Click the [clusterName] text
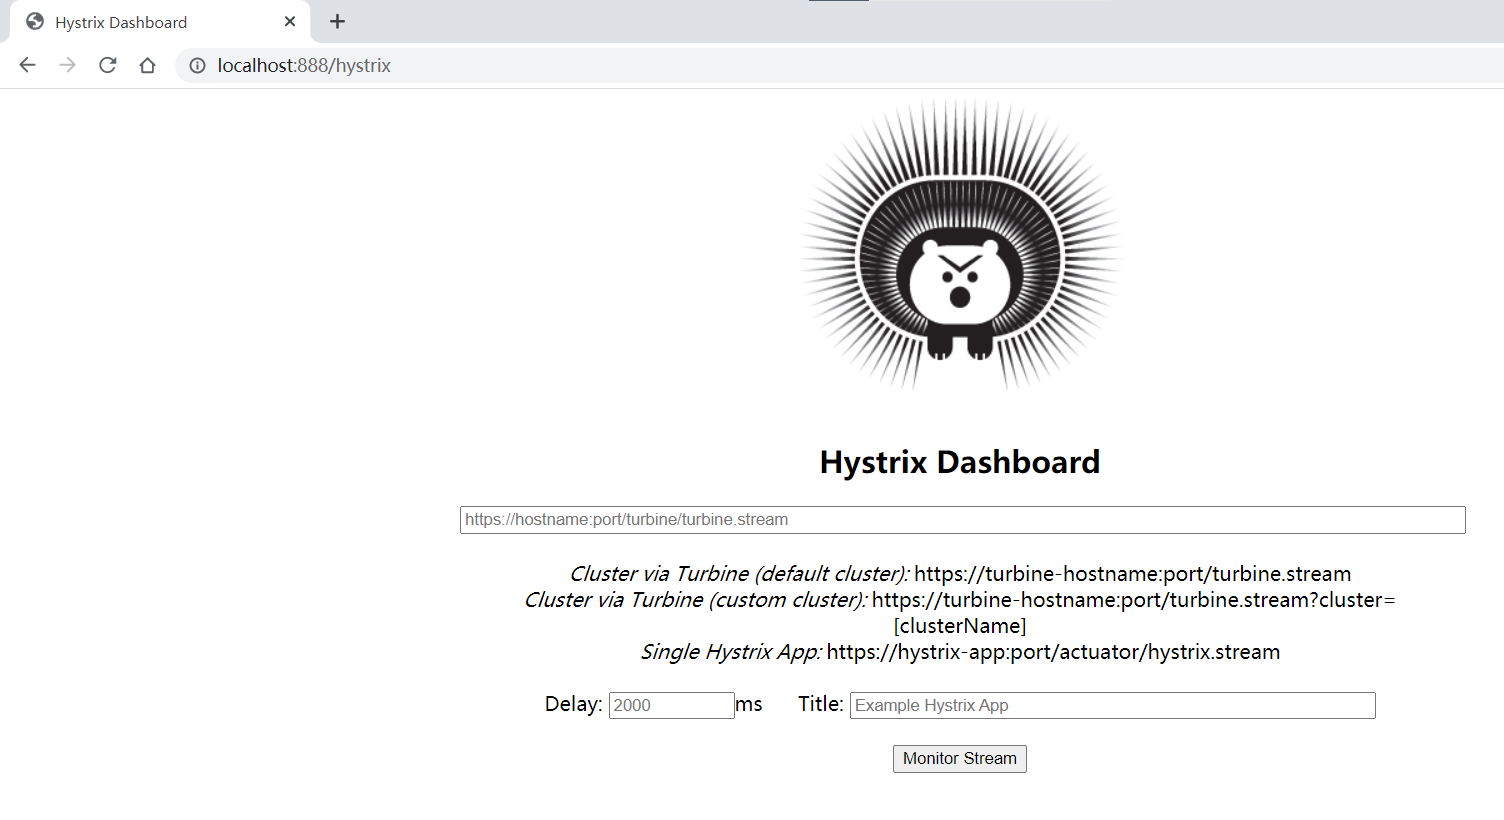 coord(960,626)
